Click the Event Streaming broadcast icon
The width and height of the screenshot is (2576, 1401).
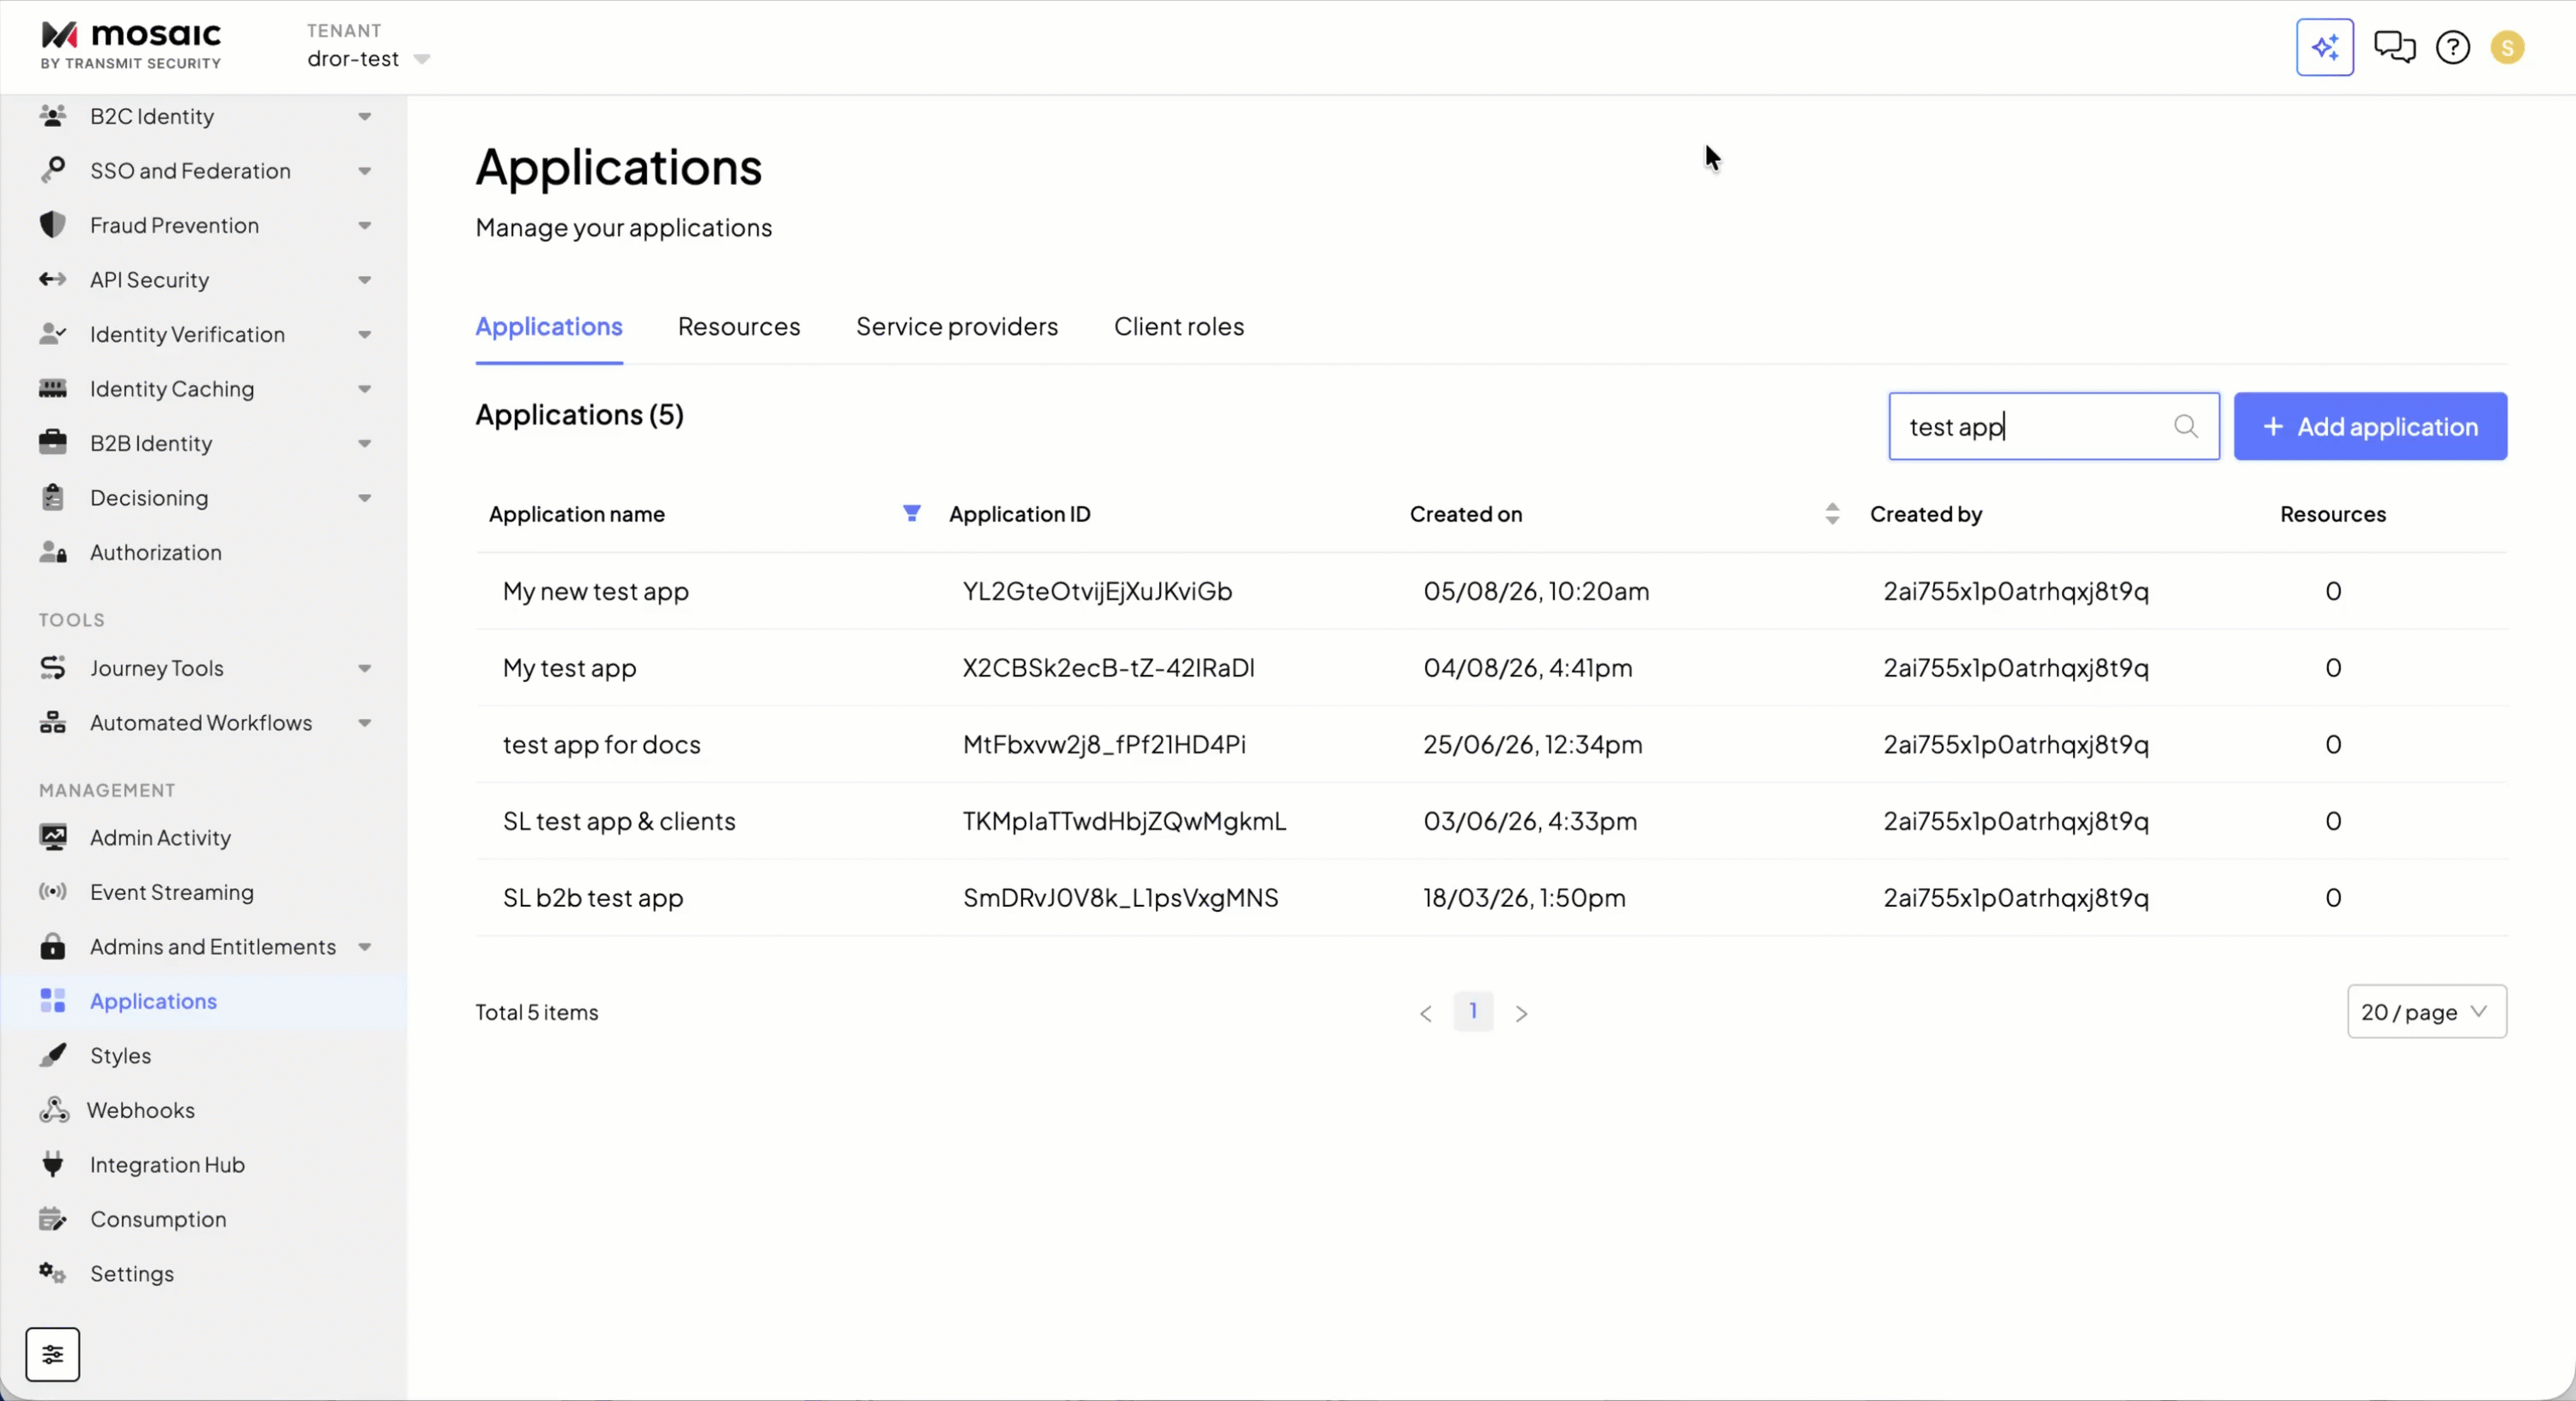click(x=53, y=891)
